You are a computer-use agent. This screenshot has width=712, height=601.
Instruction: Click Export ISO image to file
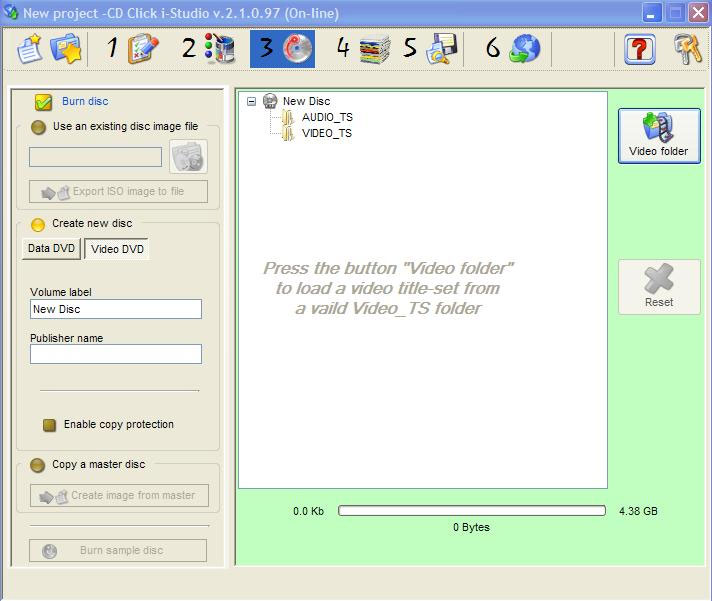(x=119, y=192)
